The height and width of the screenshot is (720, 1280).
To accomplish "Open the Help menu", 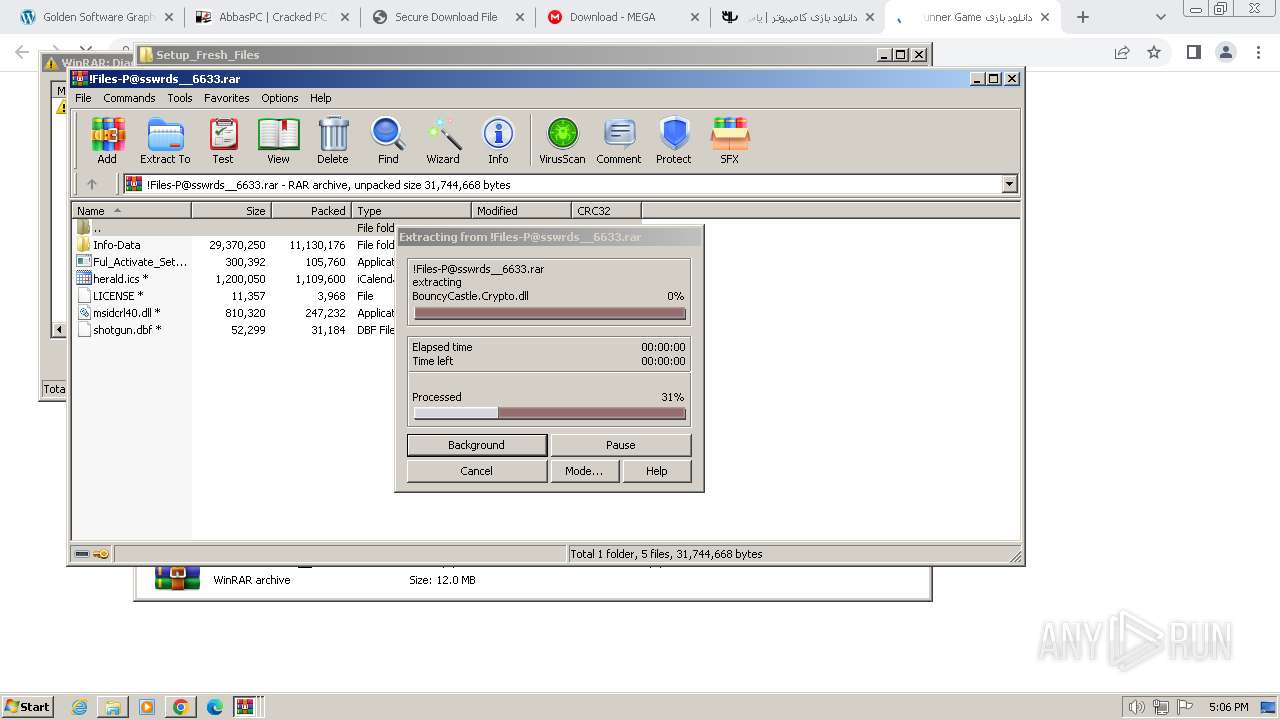I will coord(321,98).
